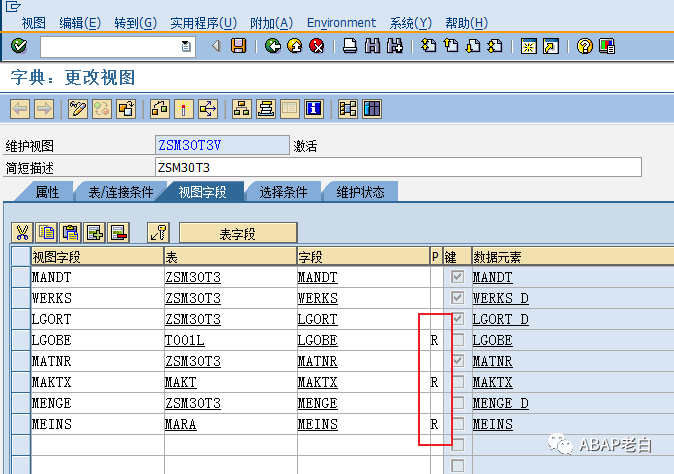The width and height of the screenshot is (674, 474).
Task: Toggle the key checkbox for MENGE row
Action: pos(458,403)
